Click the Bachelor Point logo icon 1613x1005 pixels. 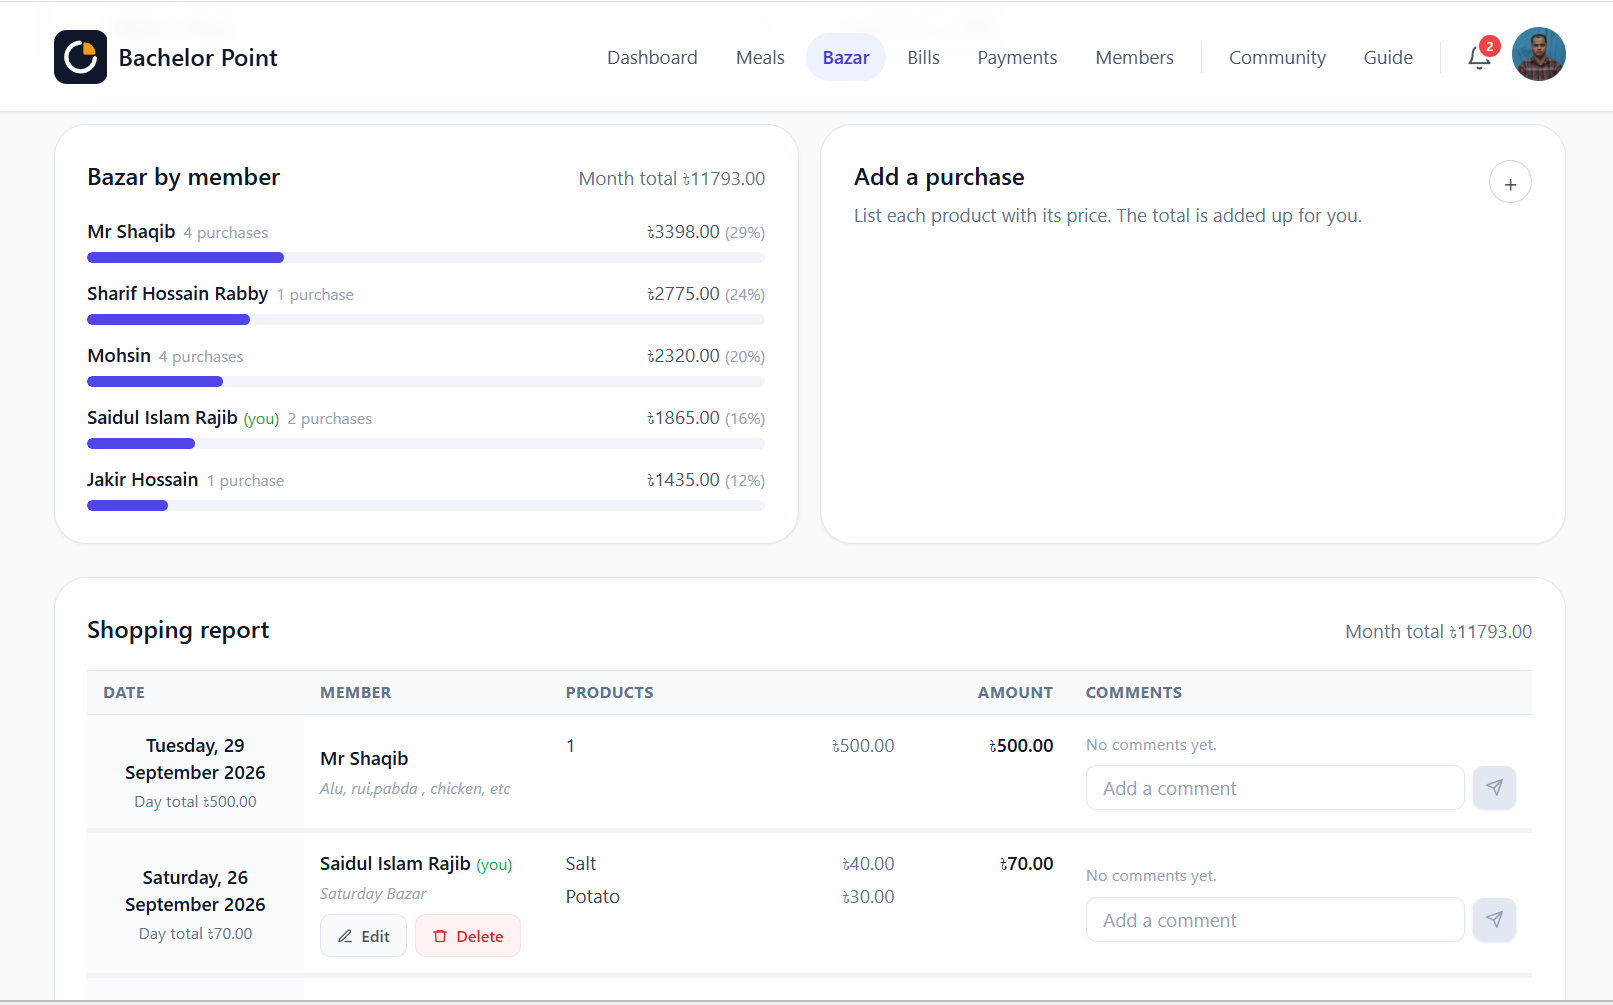click(x=80, y=57)
